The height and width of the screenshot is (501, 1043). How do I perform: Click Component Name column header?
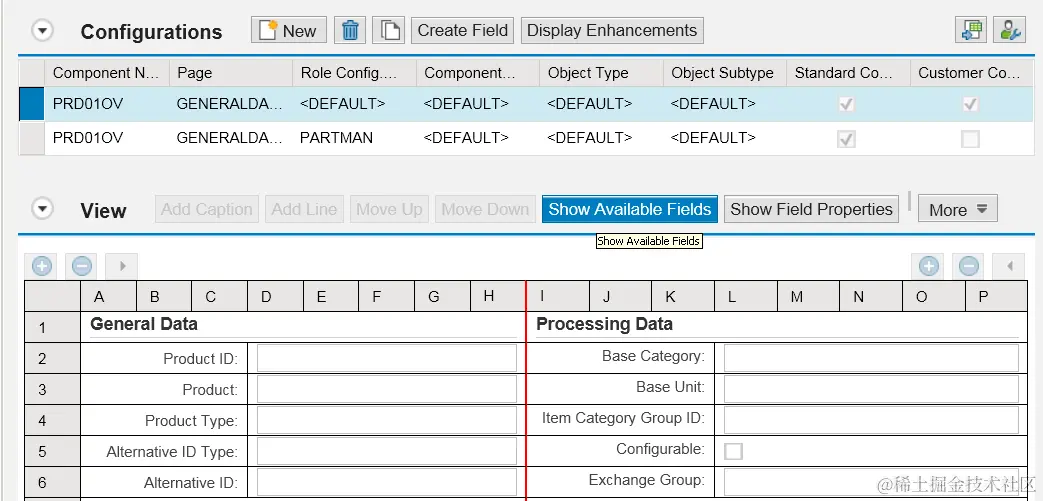click(x=106, y=73)
